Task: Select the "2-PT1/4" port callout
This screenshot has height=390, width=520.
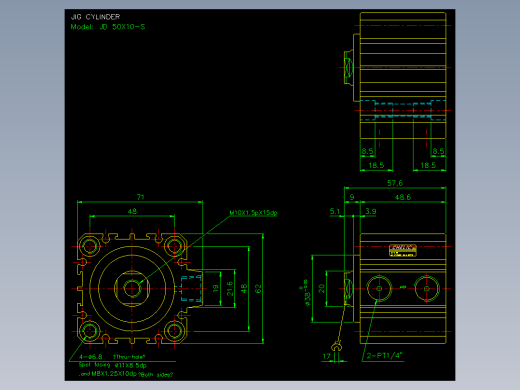Action: pos(385,356)
